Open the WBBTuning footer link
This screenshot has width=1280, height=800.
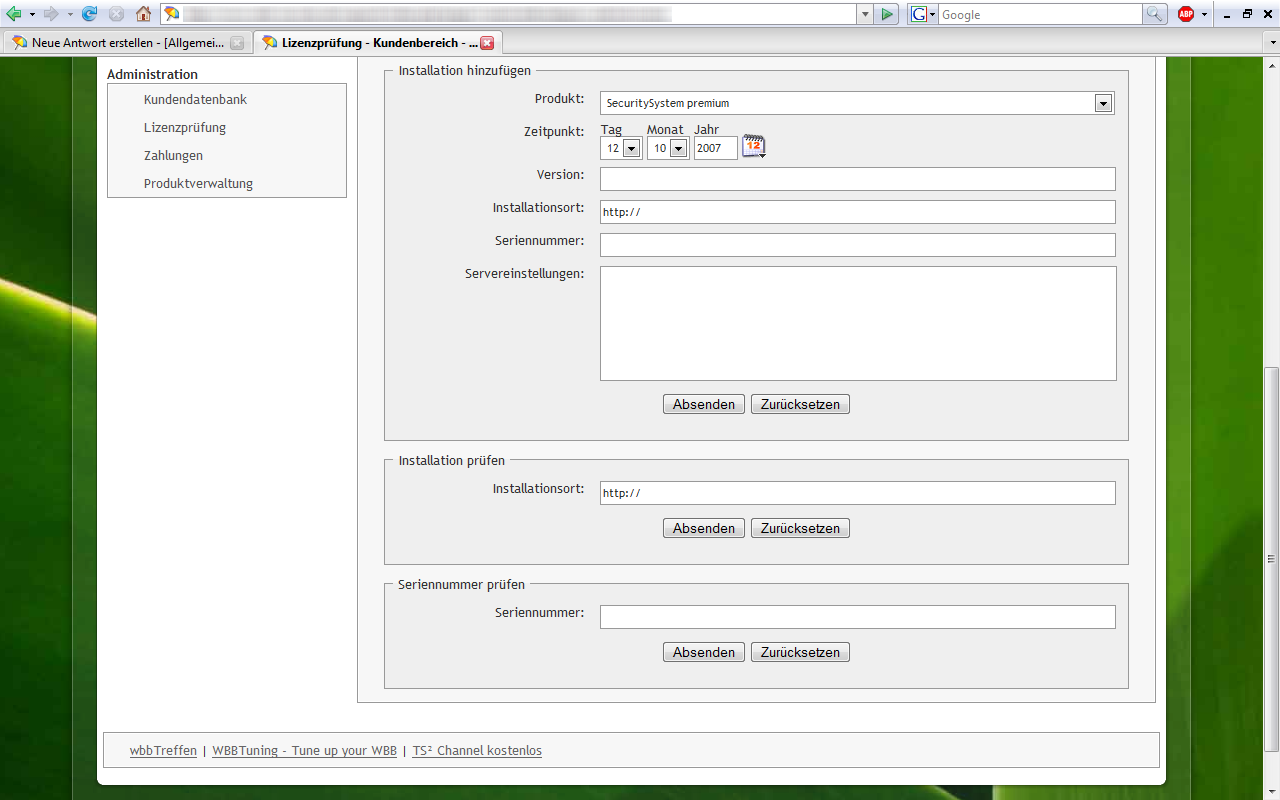[304, 751]
